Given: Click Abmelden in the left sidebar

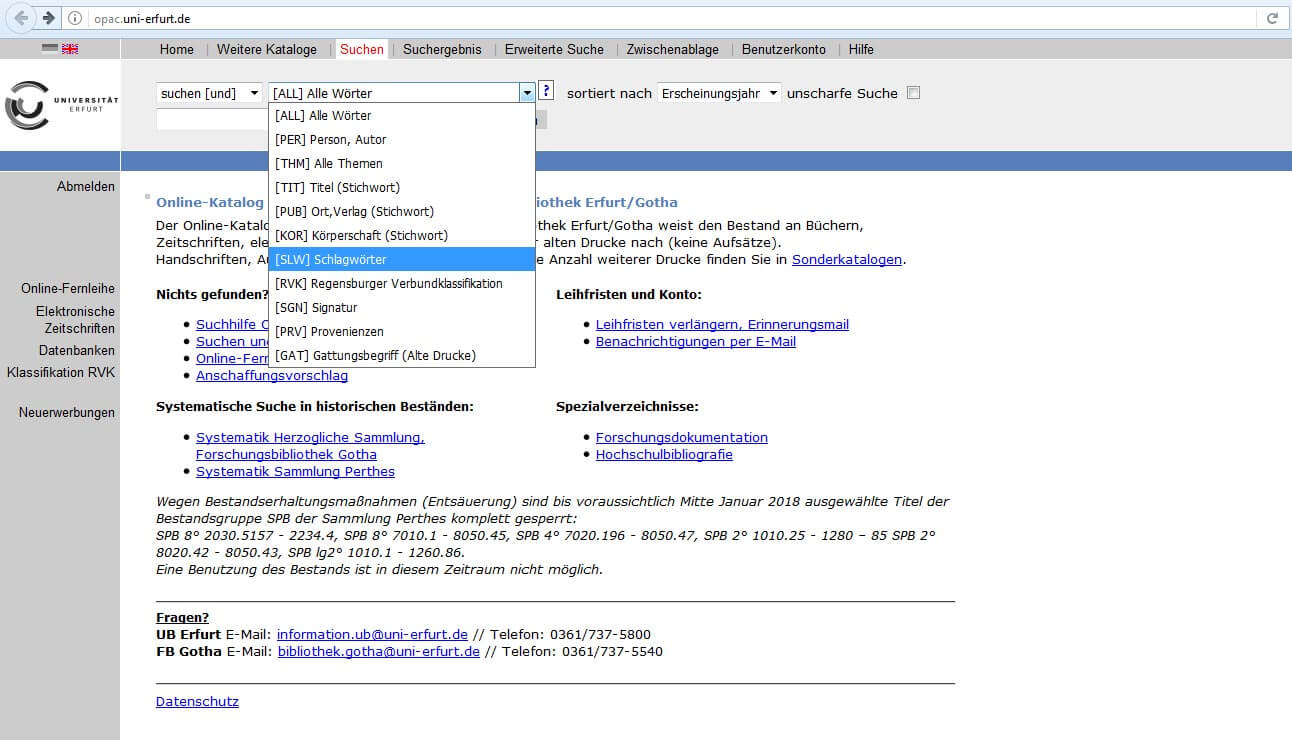Looking at the screenshot, I should (x=85, y=186).
